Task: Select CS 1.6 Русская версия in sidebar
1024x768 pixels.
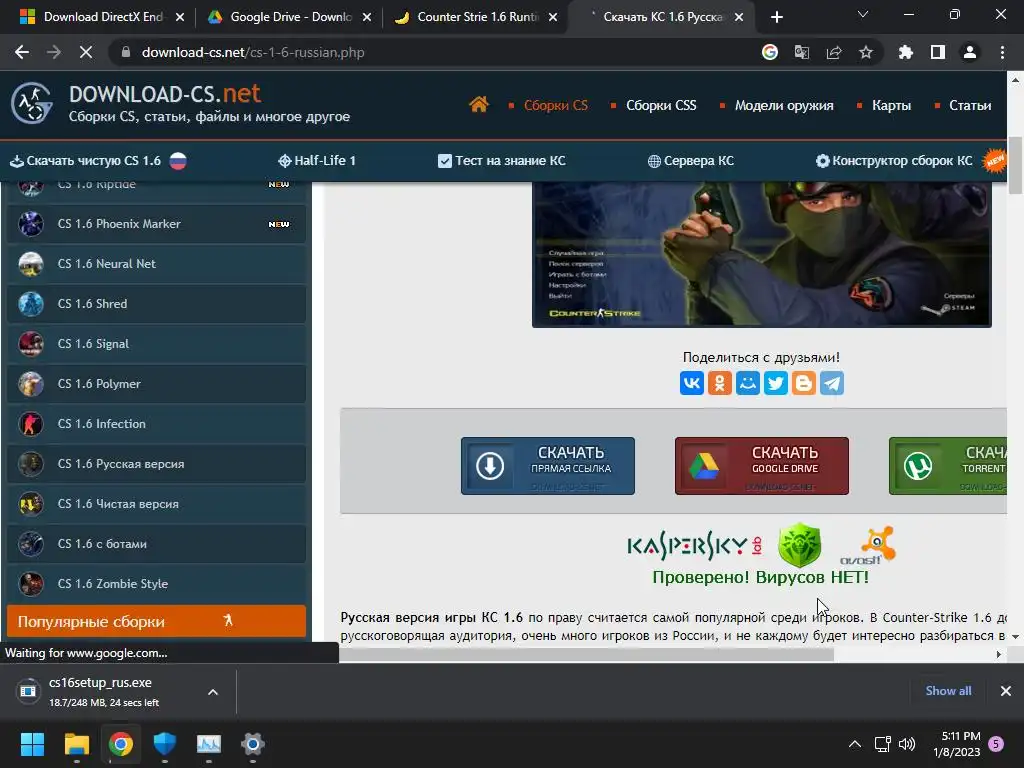Action: [x=156, y=464]
